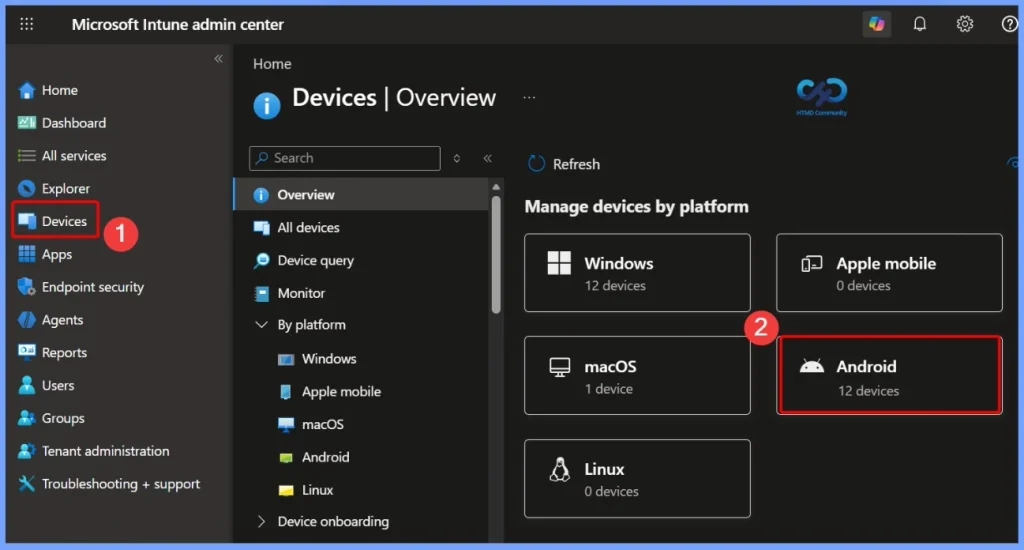
Task: Click the devices menu scrollbar
Action: click(x=496, y=255)
